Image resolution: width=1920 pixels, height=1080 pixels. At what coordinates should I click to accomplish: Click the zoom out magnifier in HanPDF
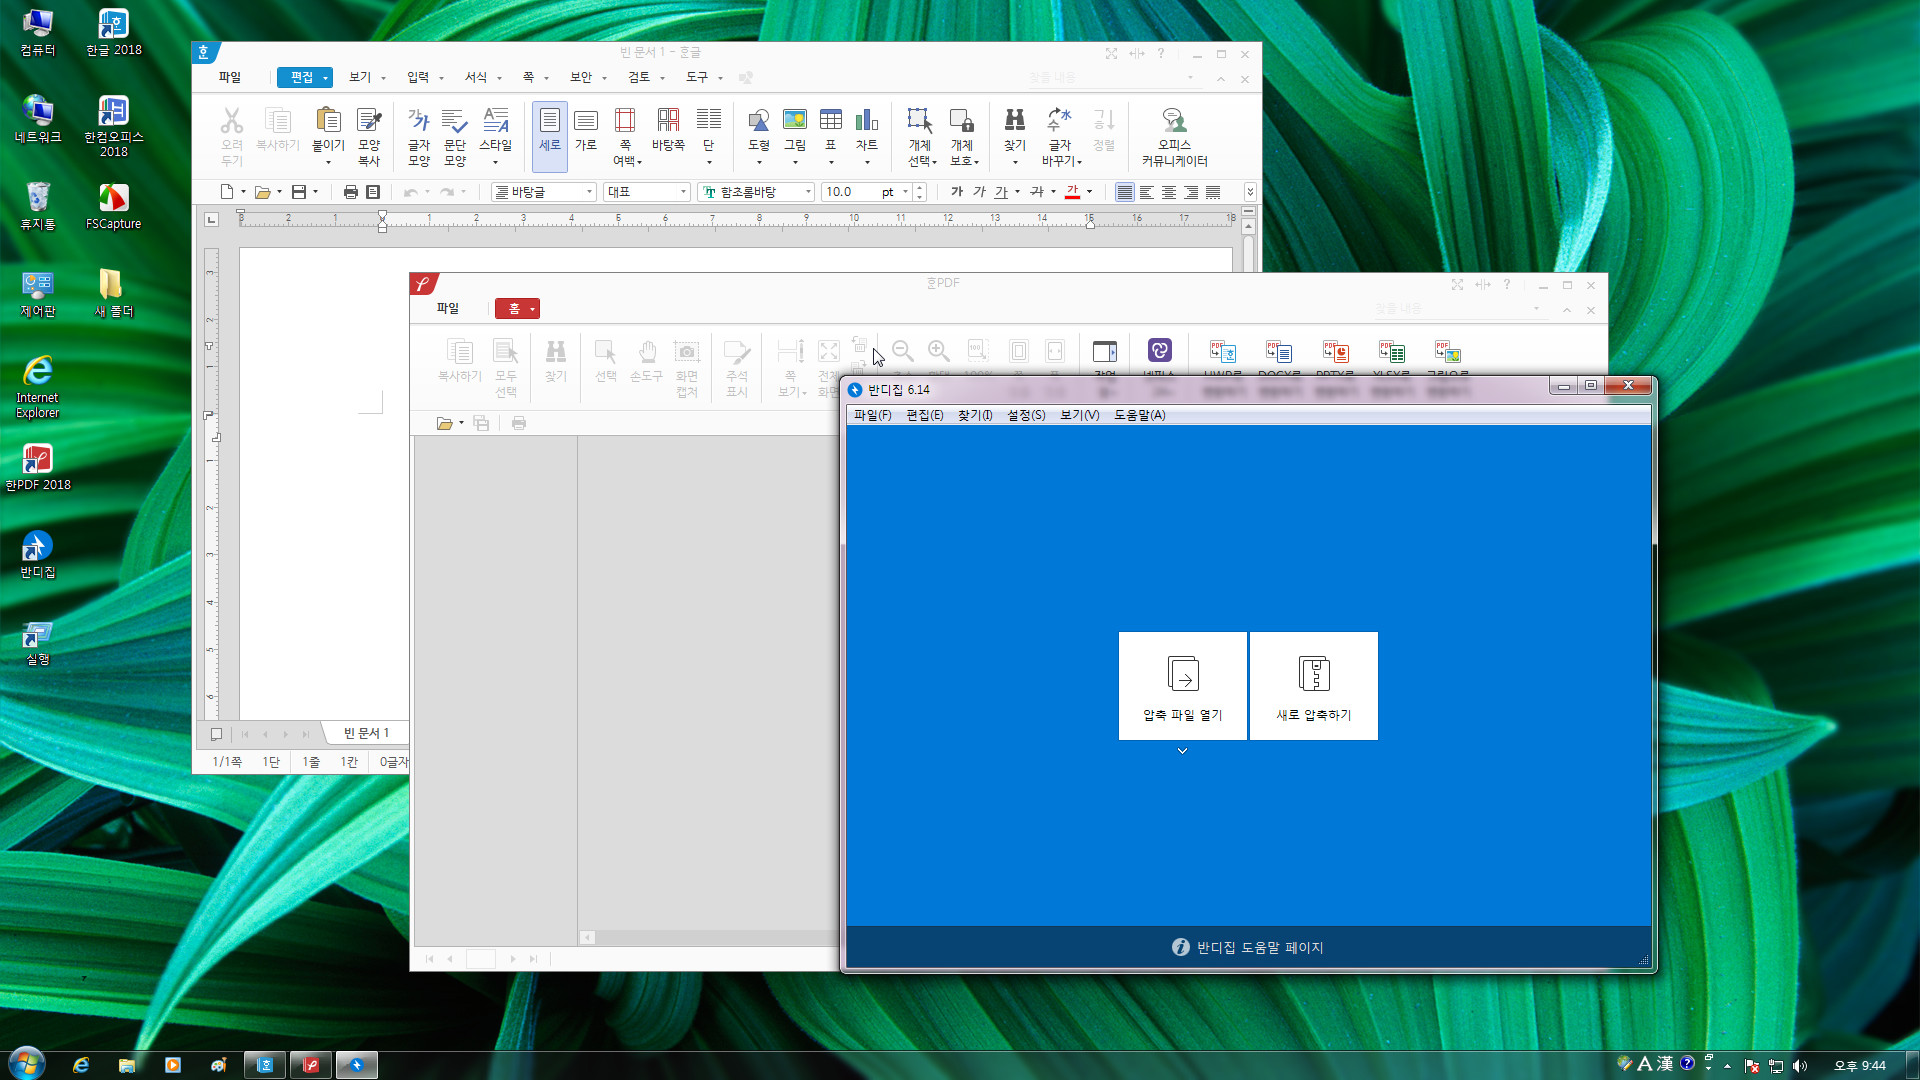902,351
